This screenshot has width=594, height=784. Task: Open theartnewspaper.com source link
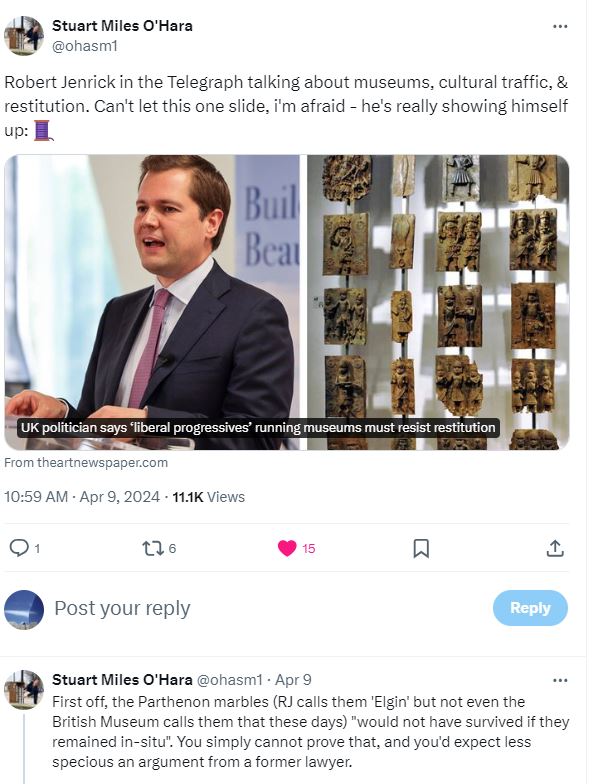pyautogui.click(x=86, y=462)
